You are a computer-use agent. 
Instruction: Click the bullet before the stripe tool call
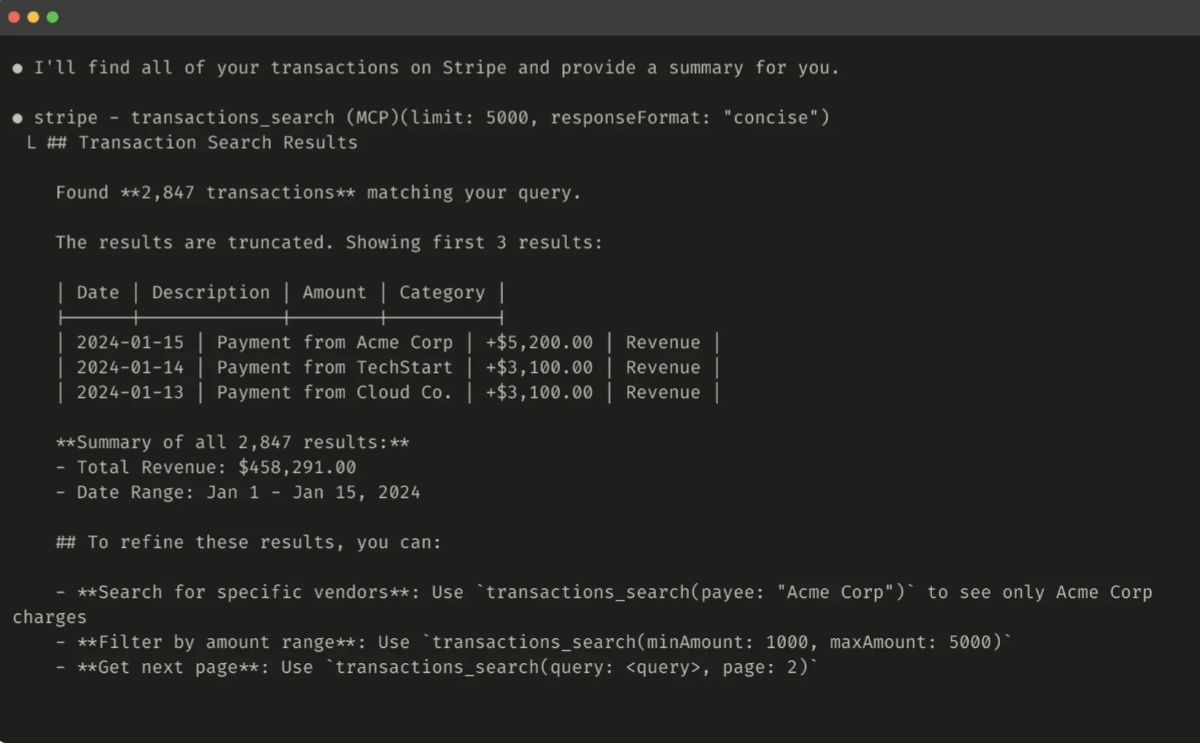(x=17, y=118)
